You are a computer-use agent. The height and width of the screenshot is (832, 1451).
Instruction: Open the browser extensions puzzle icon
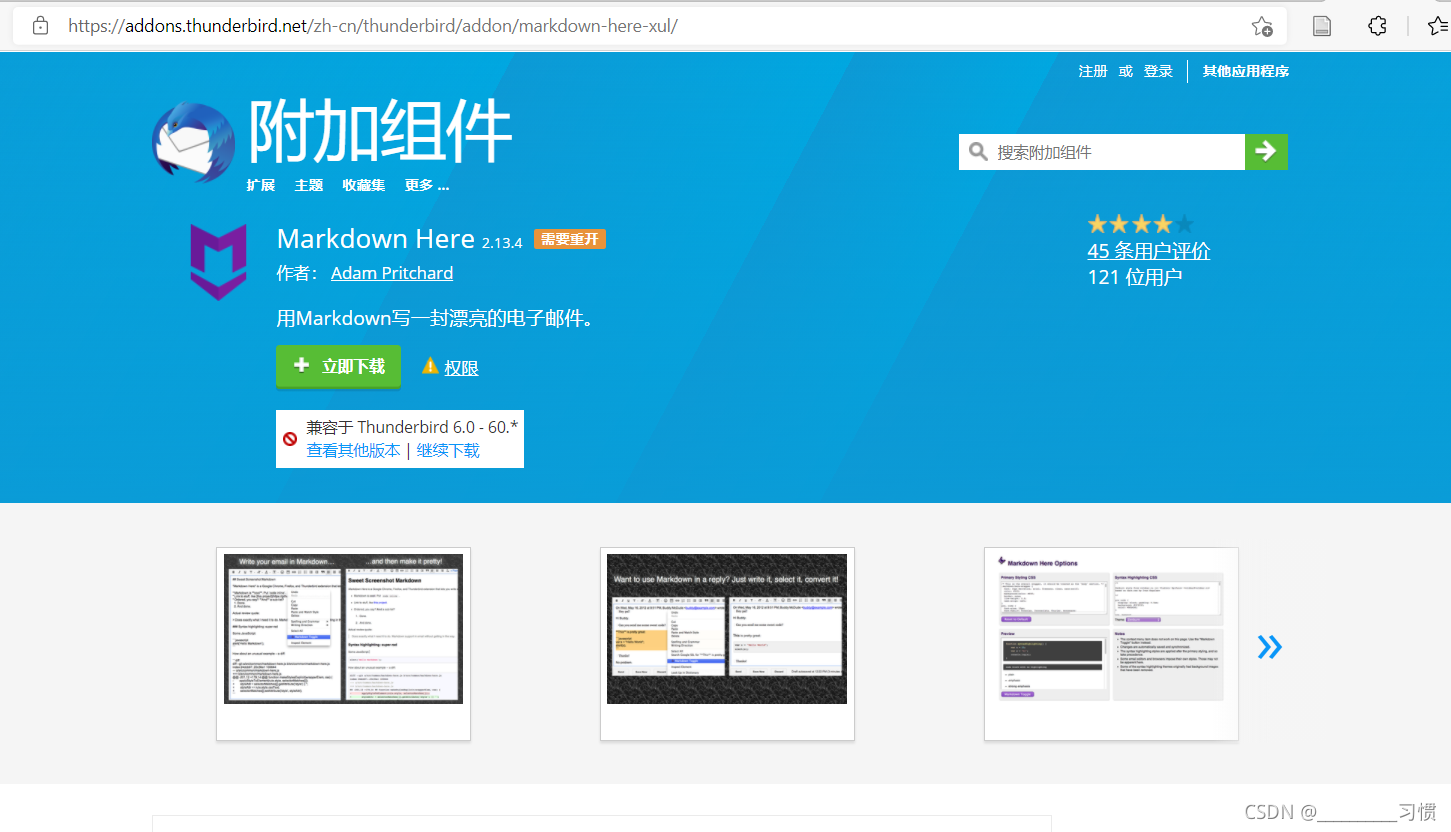[1377, 26]
